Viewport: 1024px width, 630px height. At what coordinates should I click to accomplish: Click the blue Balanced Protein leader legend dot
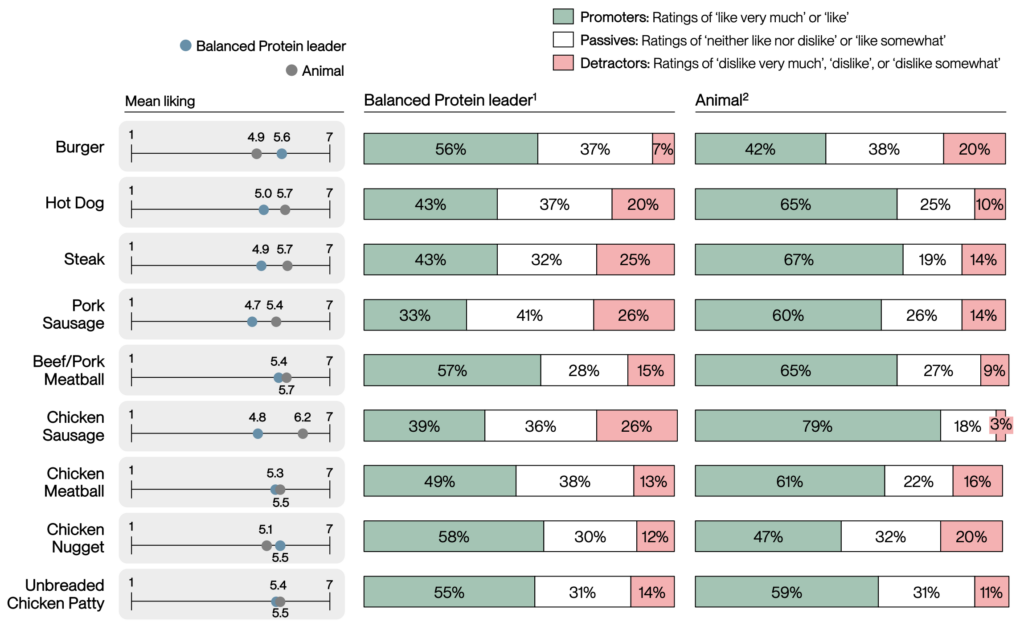click(184, 46)
